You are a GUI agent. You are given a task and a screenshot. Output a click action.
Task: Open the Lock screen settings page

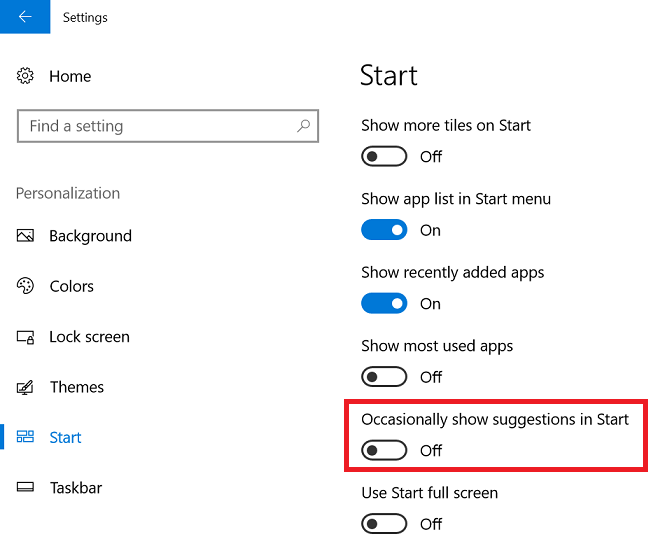89,337
